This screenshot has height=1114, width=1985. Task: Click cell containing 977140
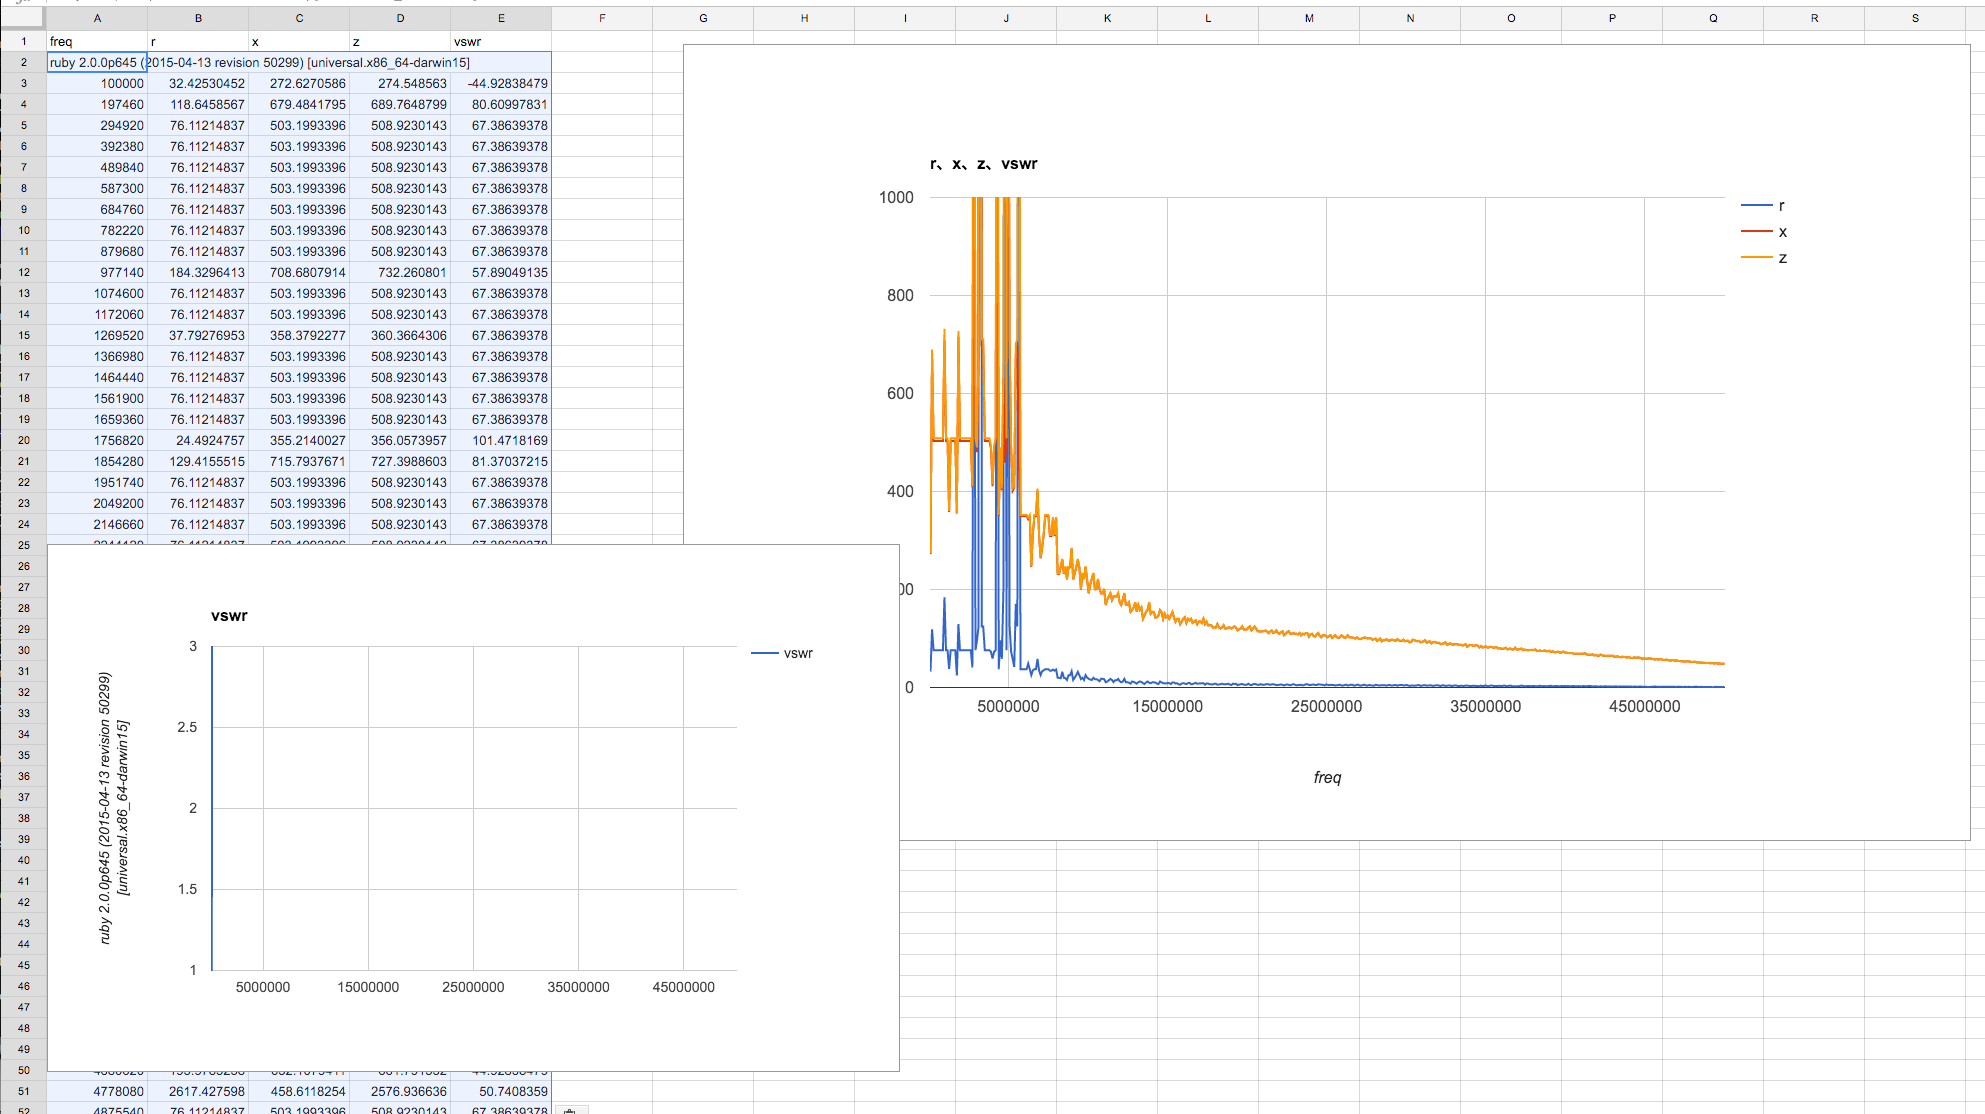pyautogui.click(x=97, y=272)
